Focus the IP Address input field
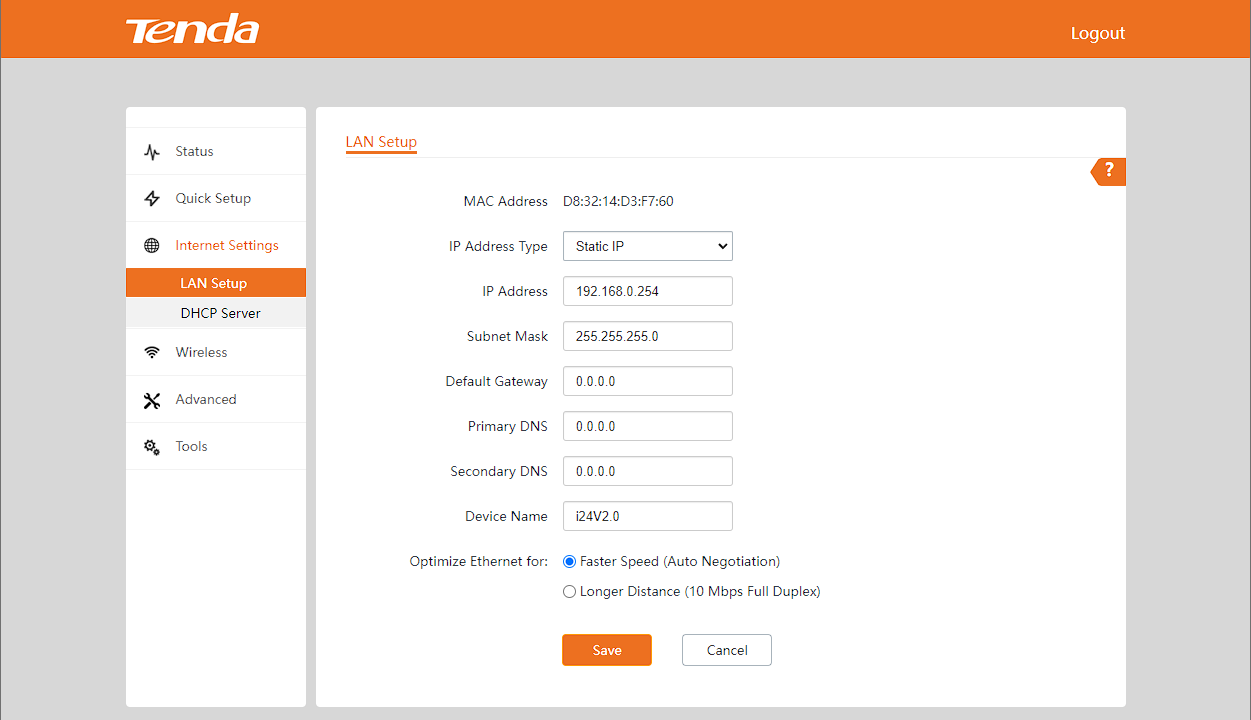Screen dimensions: 1251x720 coord(648,291)
